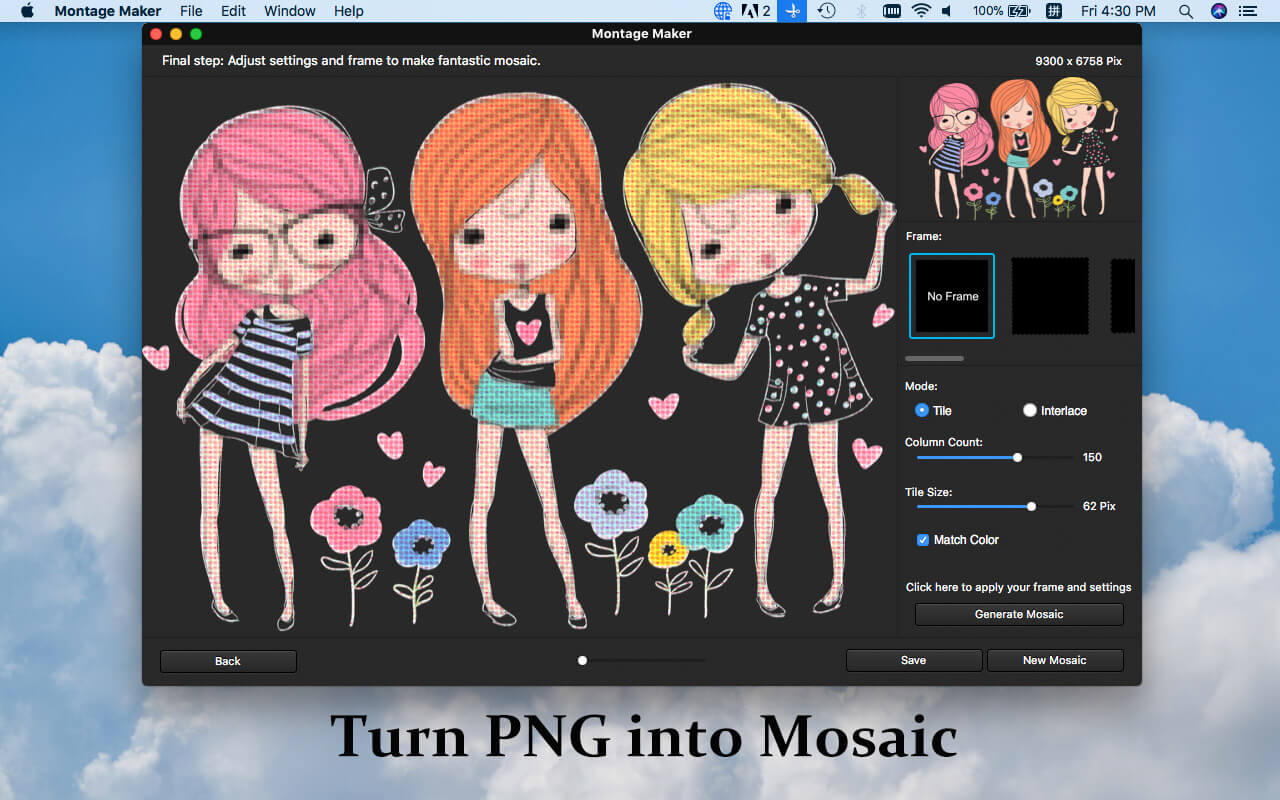The width and height of the screenshot is (1280, 800).
Task: Click the 62 Pix tile size value
Action: pyautogui.click(x=1099, y=506)
